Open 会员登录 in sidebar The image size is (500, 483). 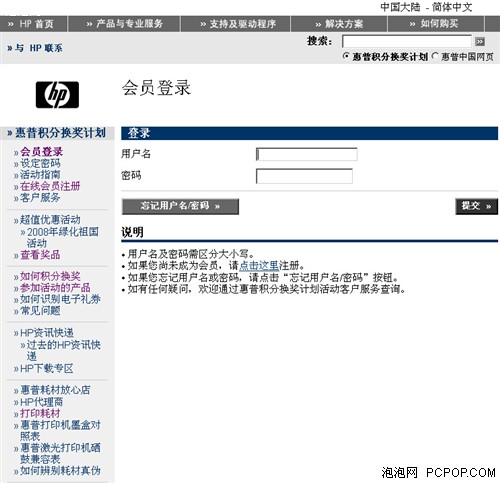(x=41, y=152)
